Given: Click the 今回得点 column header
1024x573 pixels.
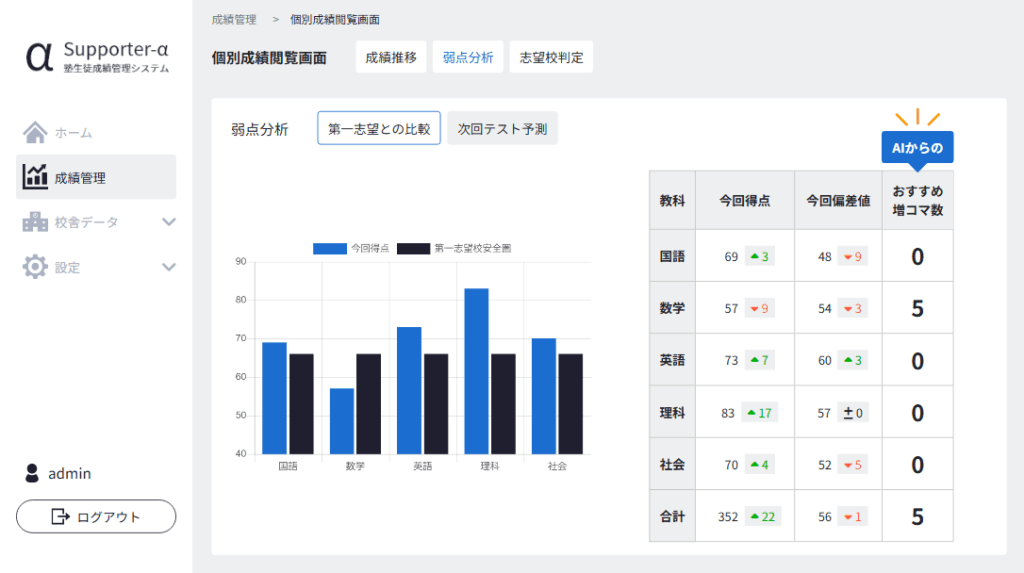Looking at the screenshot, I should tap(744, 201).
